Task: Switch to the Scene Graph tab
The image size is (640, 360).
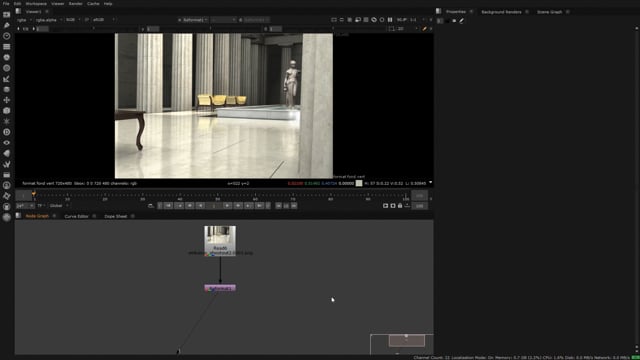Action: click(x=549, y=12)
